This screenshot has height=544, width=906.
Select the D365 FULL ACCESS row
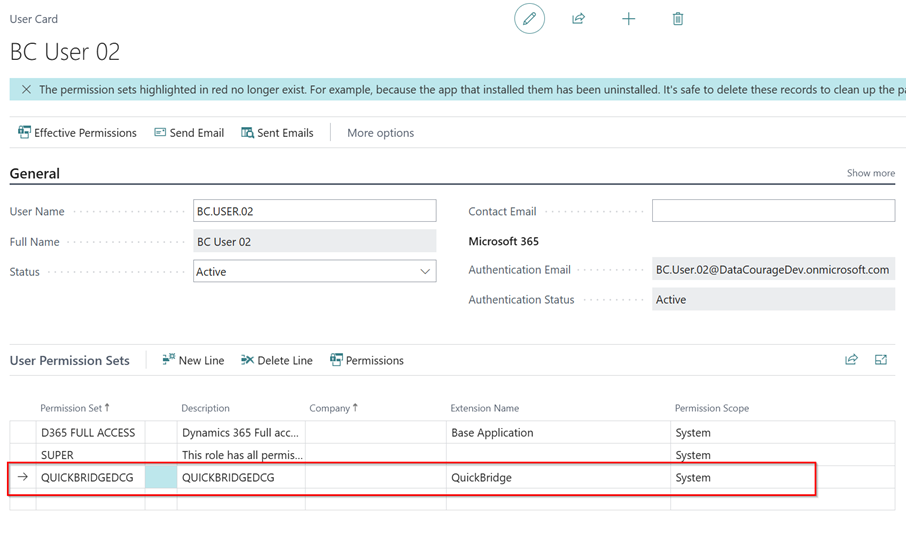[x=90, y=433]
